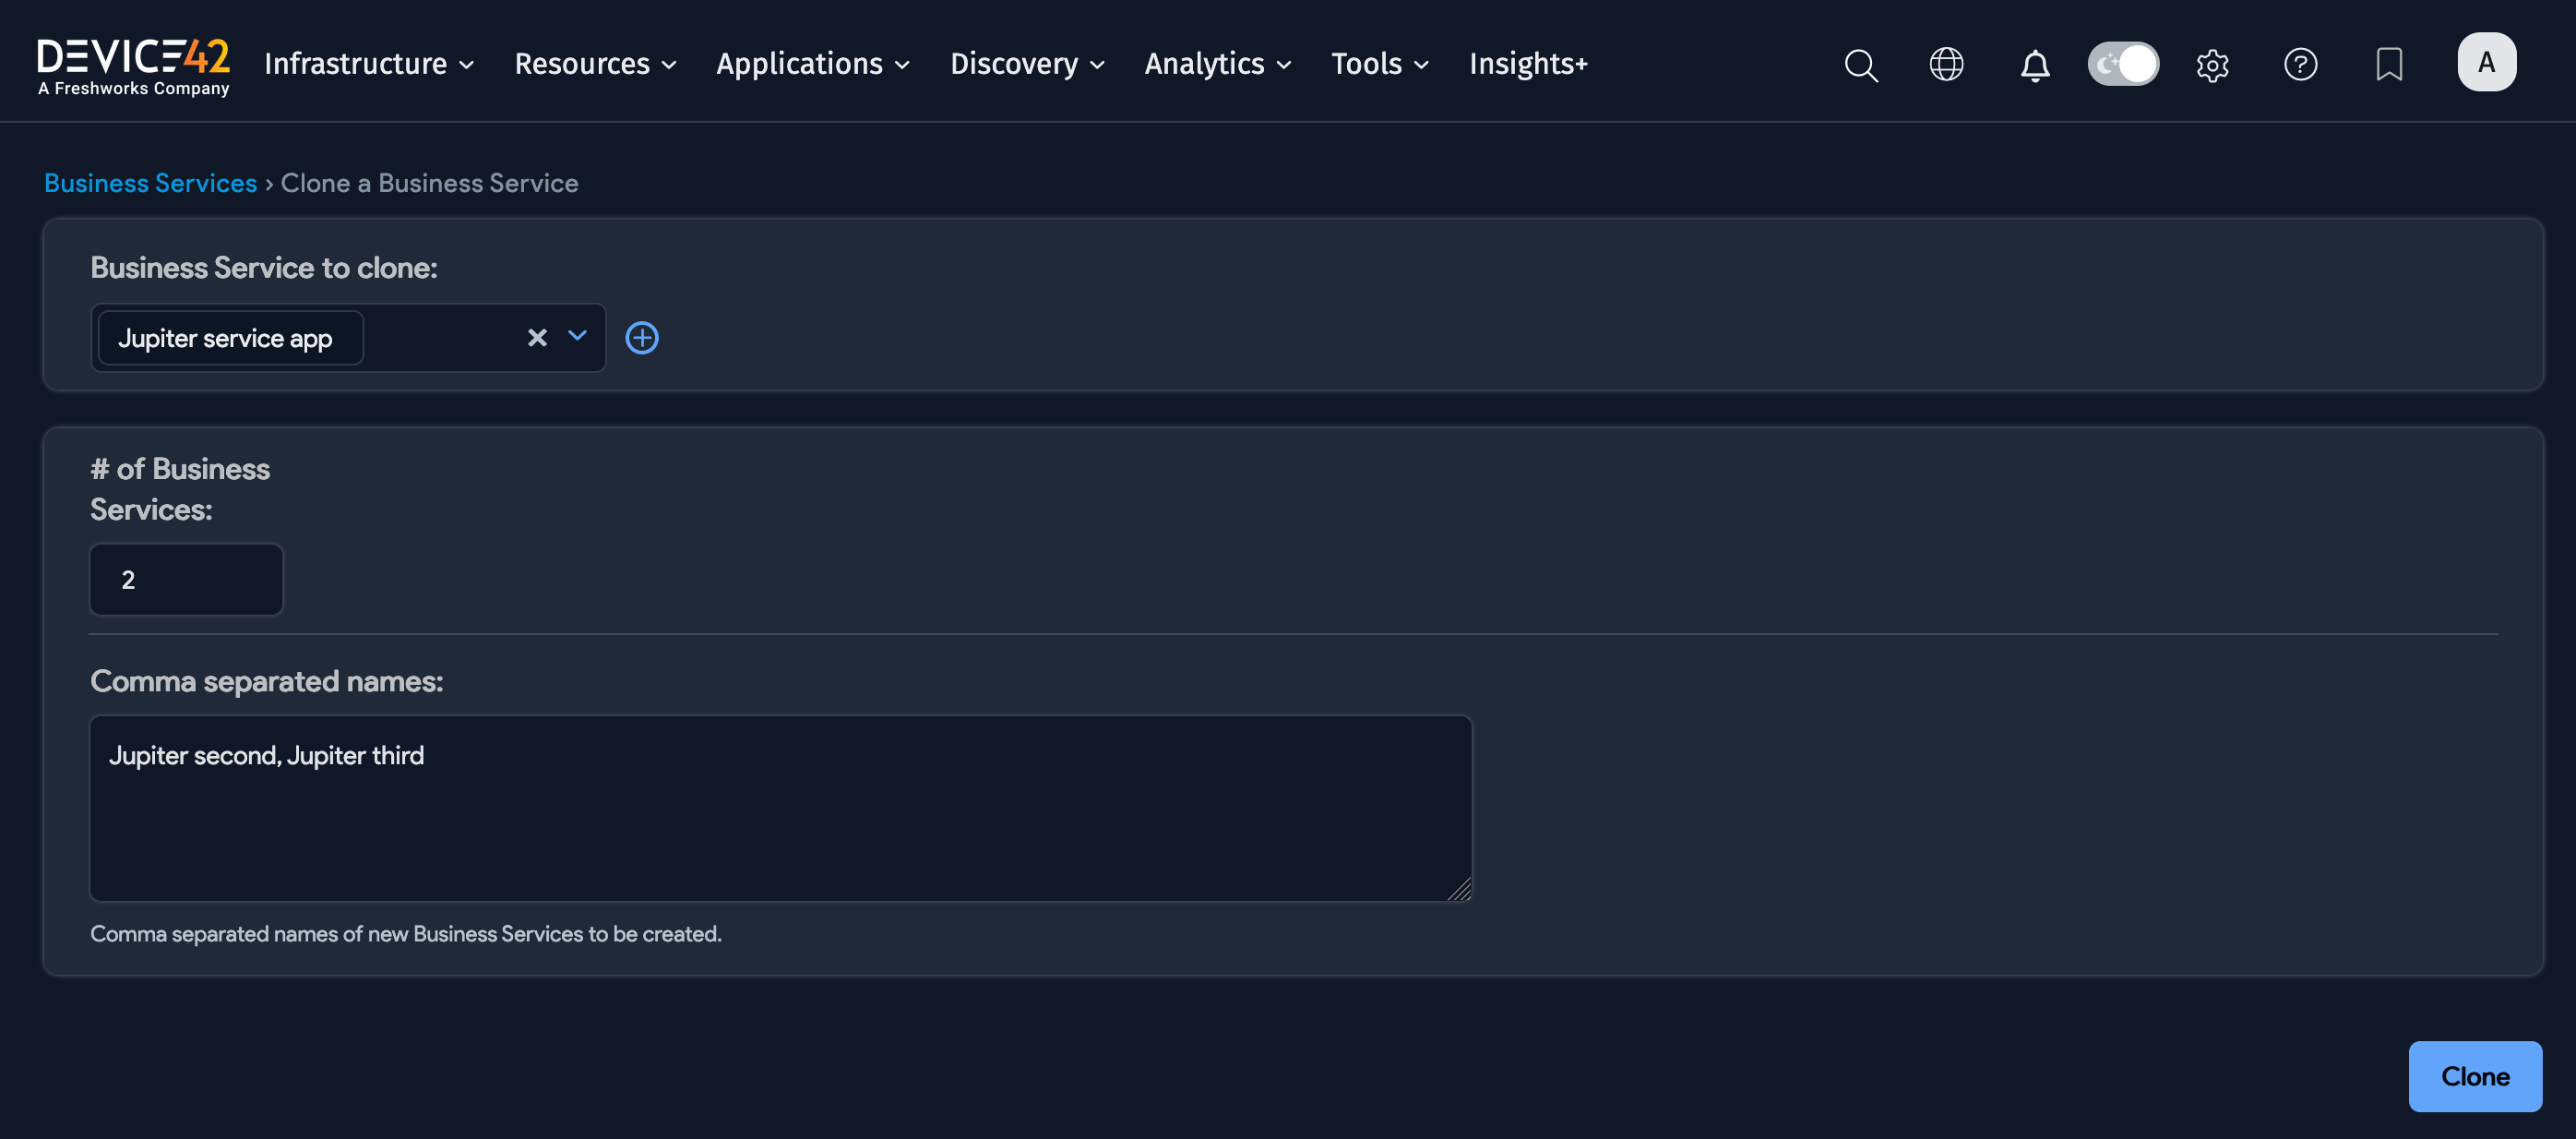This screenshot has width=2576, height=1139.
Task: Open the settings gear icon
Action: point(2212,66)
